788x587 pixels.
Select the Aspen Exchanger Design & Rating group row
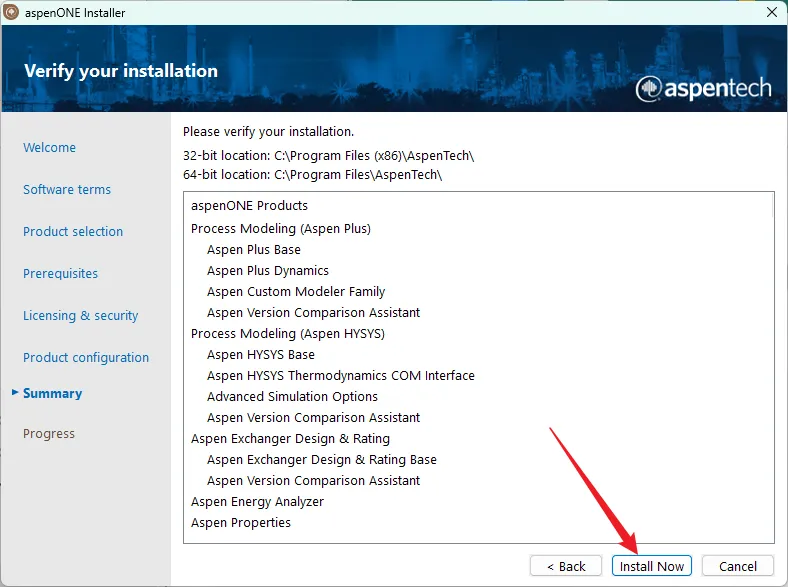point(290,439)
